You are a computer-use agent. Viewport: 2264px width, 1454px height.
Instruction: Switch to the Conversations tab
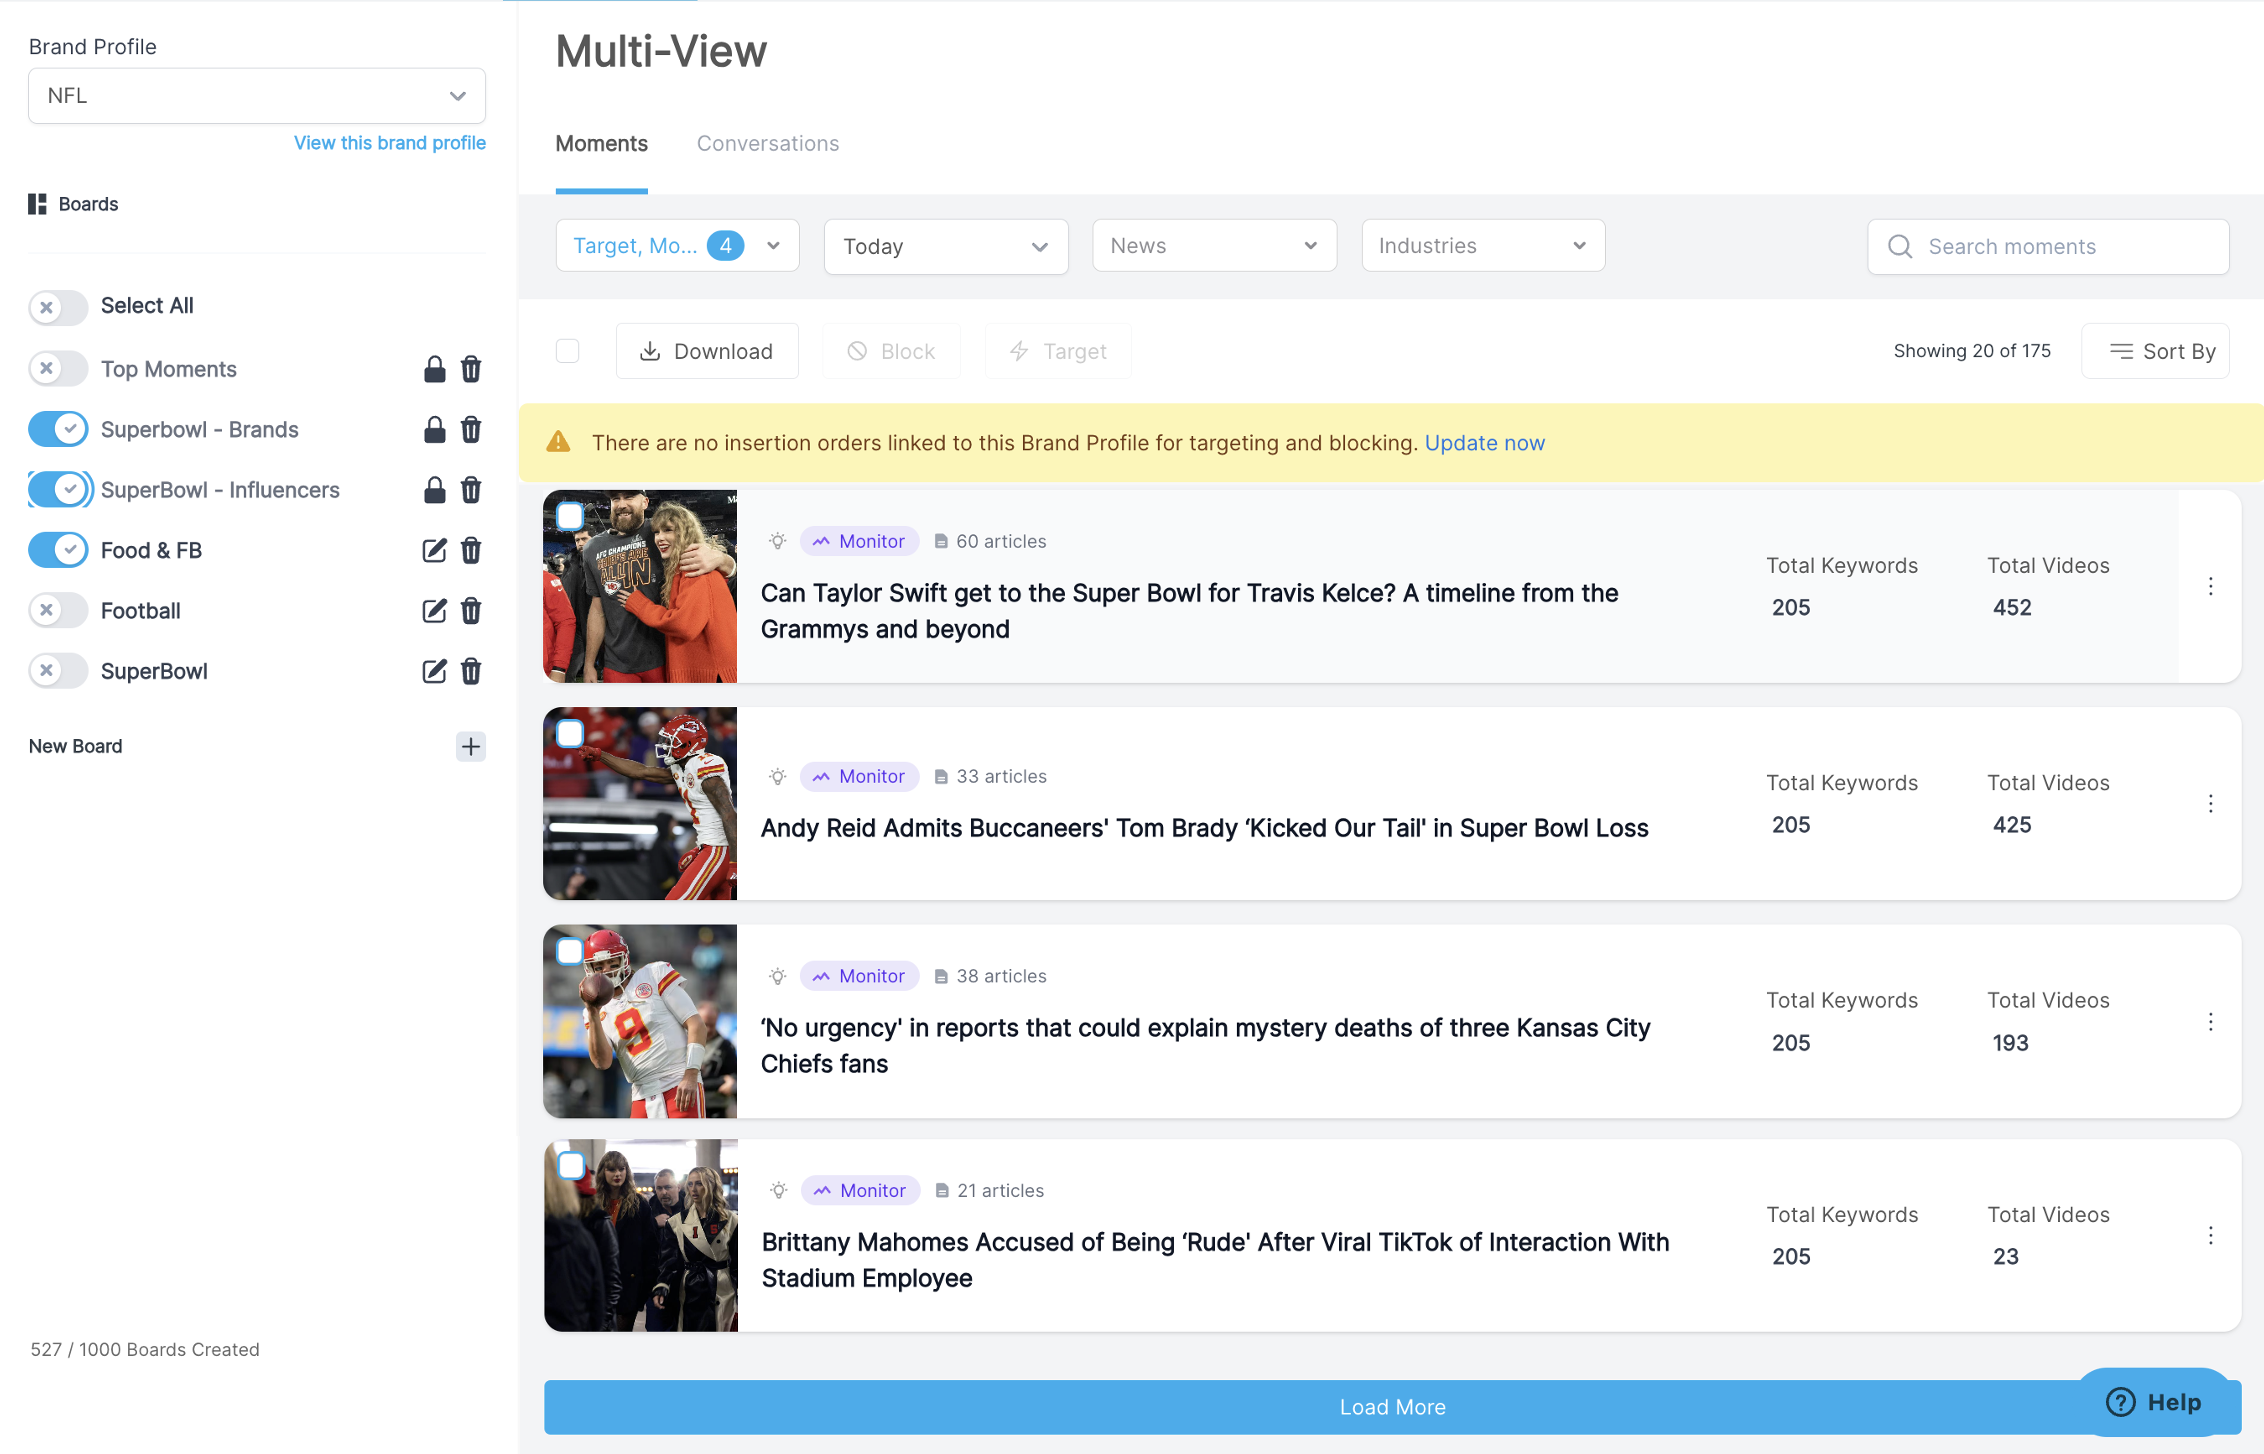pos(767,144)
